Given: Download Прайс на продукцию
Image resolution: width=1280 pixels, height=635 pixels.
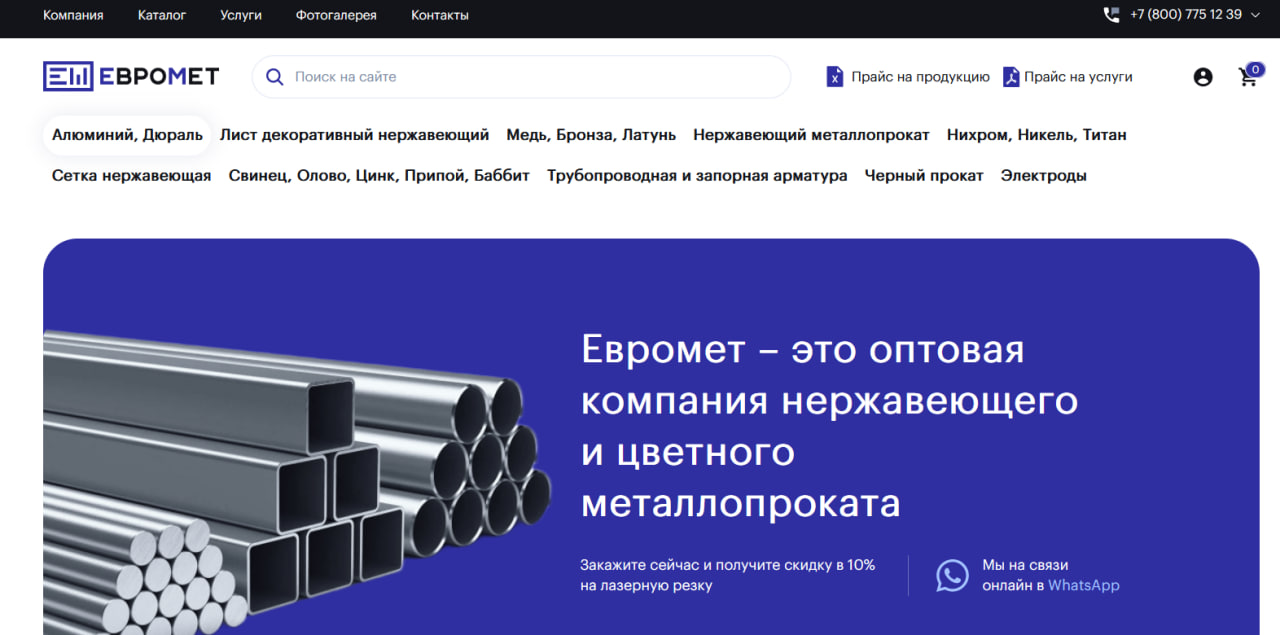Looking at the screenshot, I should 921,77.
